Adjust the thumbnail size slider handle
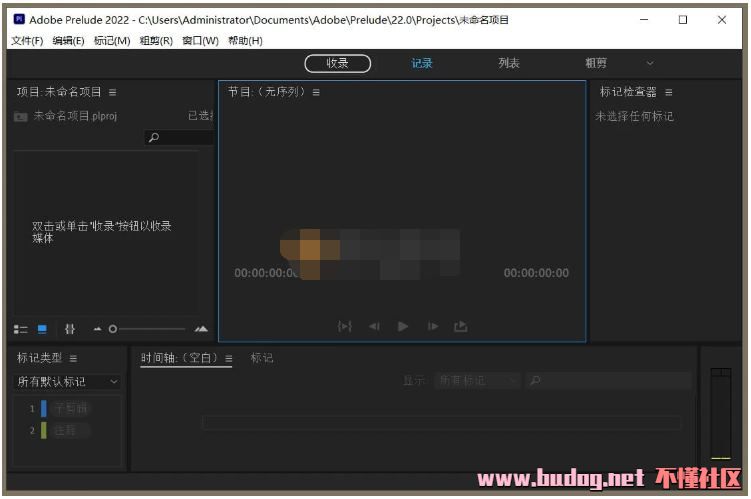The height and width of the screenshot is (499, 751). [x=113, y=329]
